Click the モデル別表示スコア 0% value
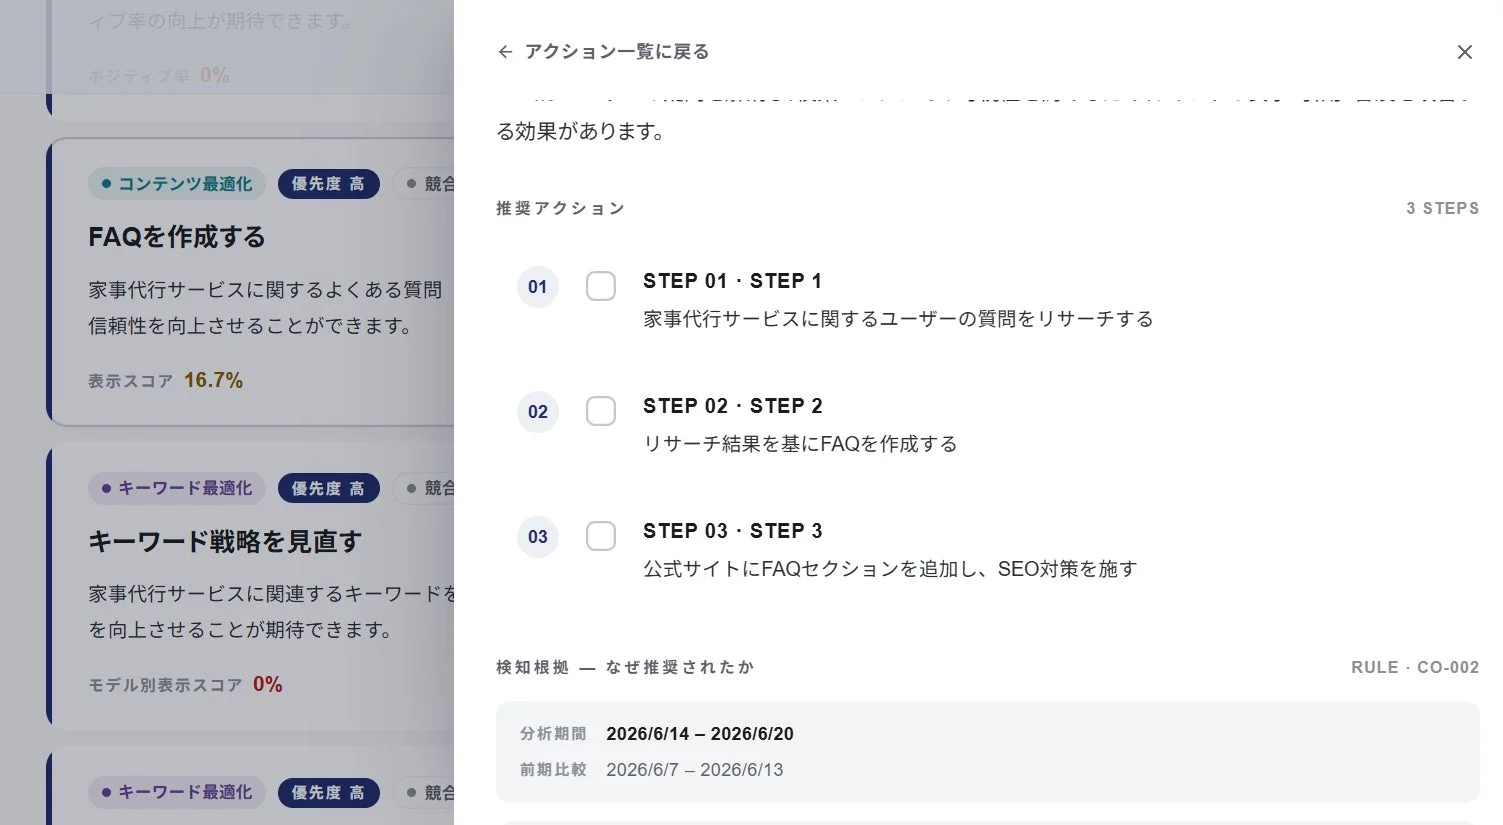Screen dimensions: 1503x825 tap(267, 684)
